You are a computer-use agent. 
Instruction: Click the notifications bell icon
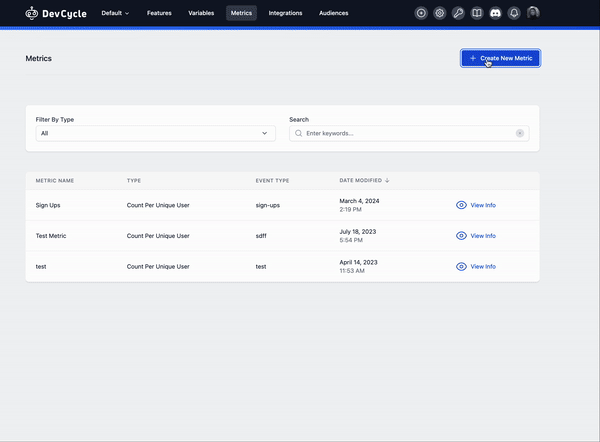[514, 13]
